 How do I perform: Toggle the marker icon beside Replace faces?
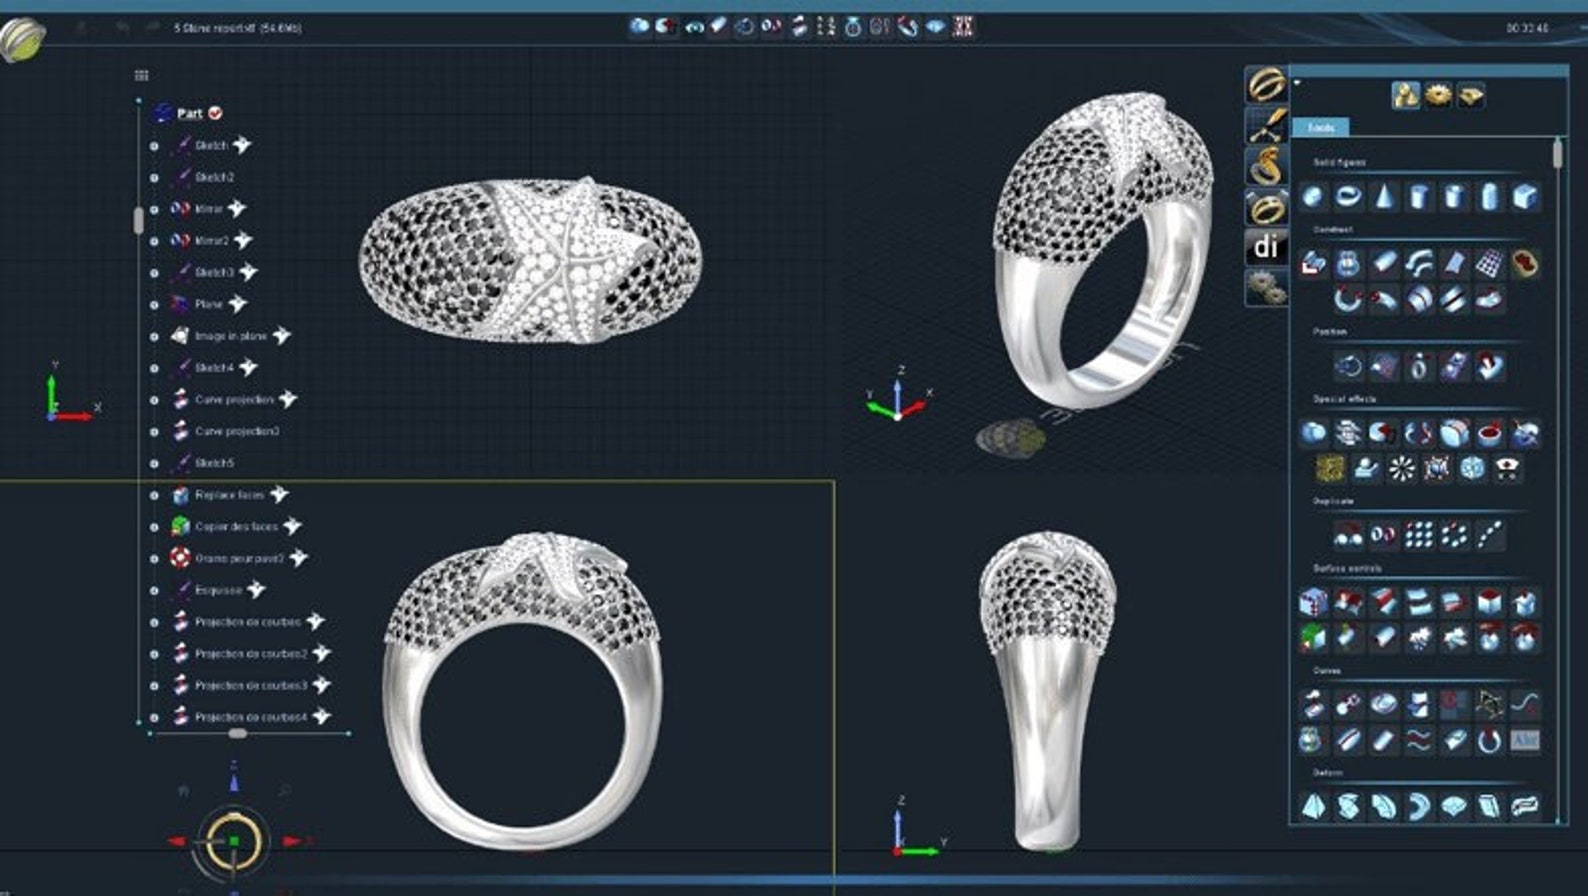click(279, 494)
